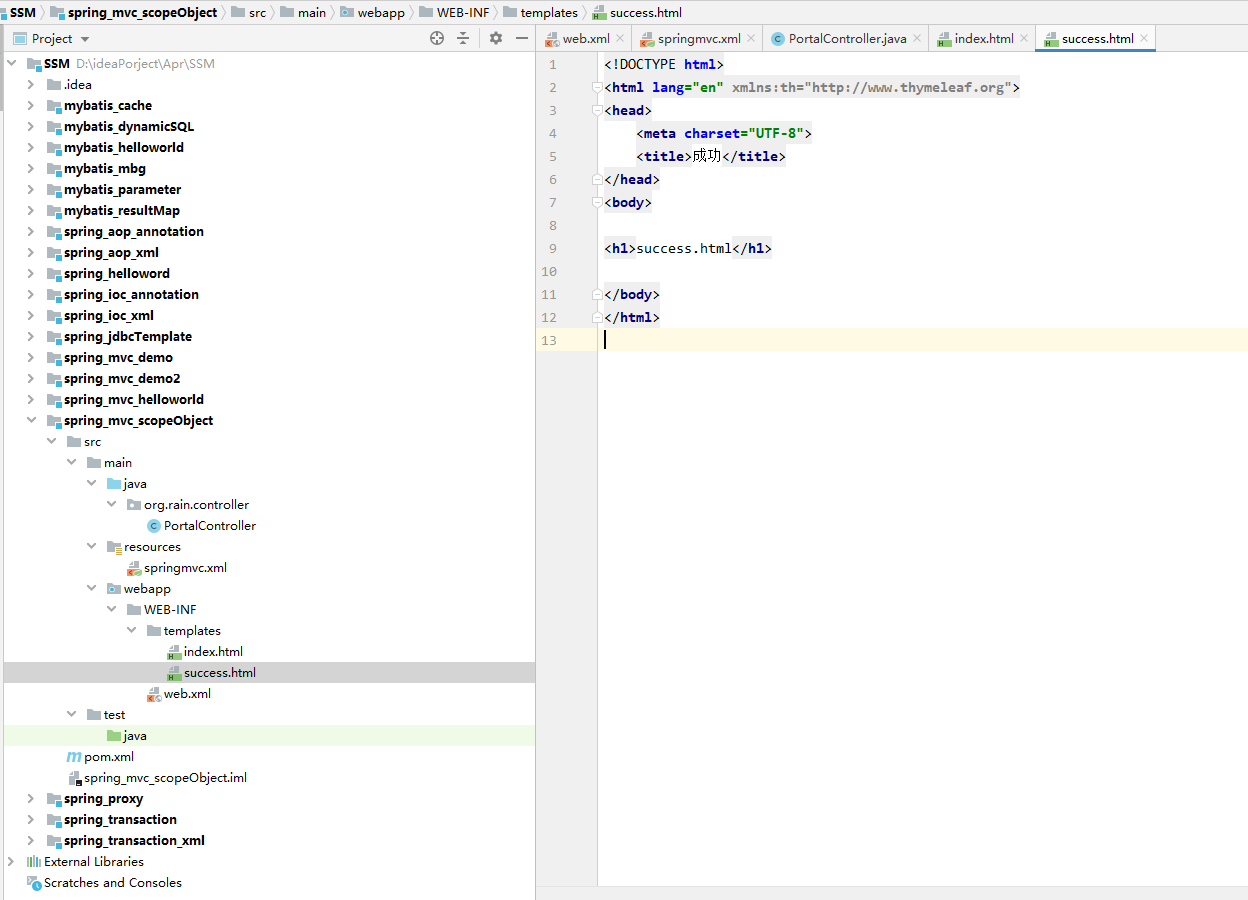1248x900 pixels.
Task: Fold the head tag at line 3
Action: click(x=596, y=111)
